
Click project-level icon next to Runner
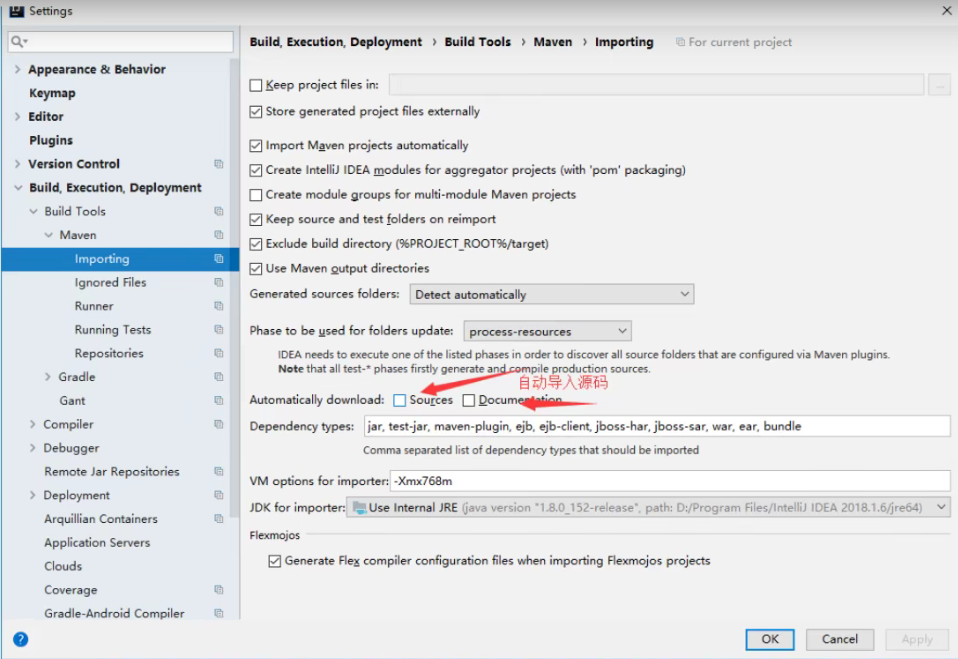coord(218,305)
